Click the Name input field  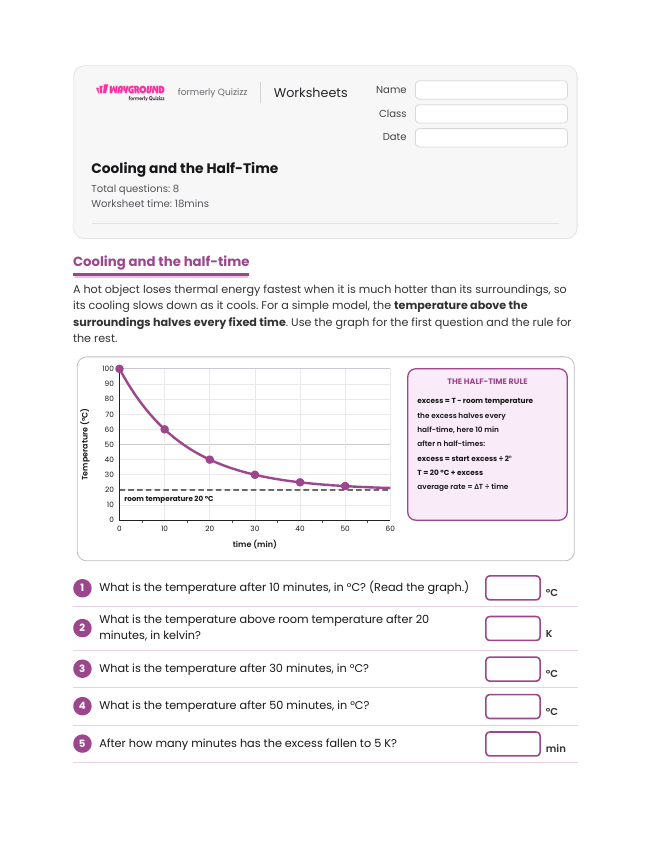[491, 90]
